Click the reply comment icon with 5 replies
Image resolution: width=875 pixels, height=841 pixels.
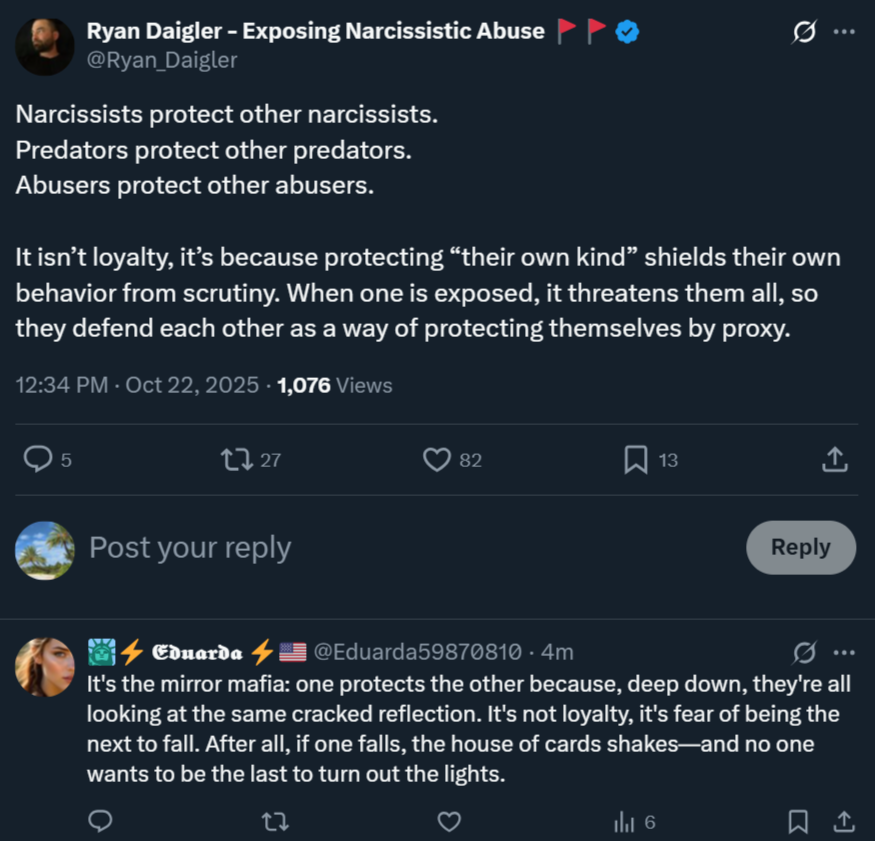(x=38, y=459)
